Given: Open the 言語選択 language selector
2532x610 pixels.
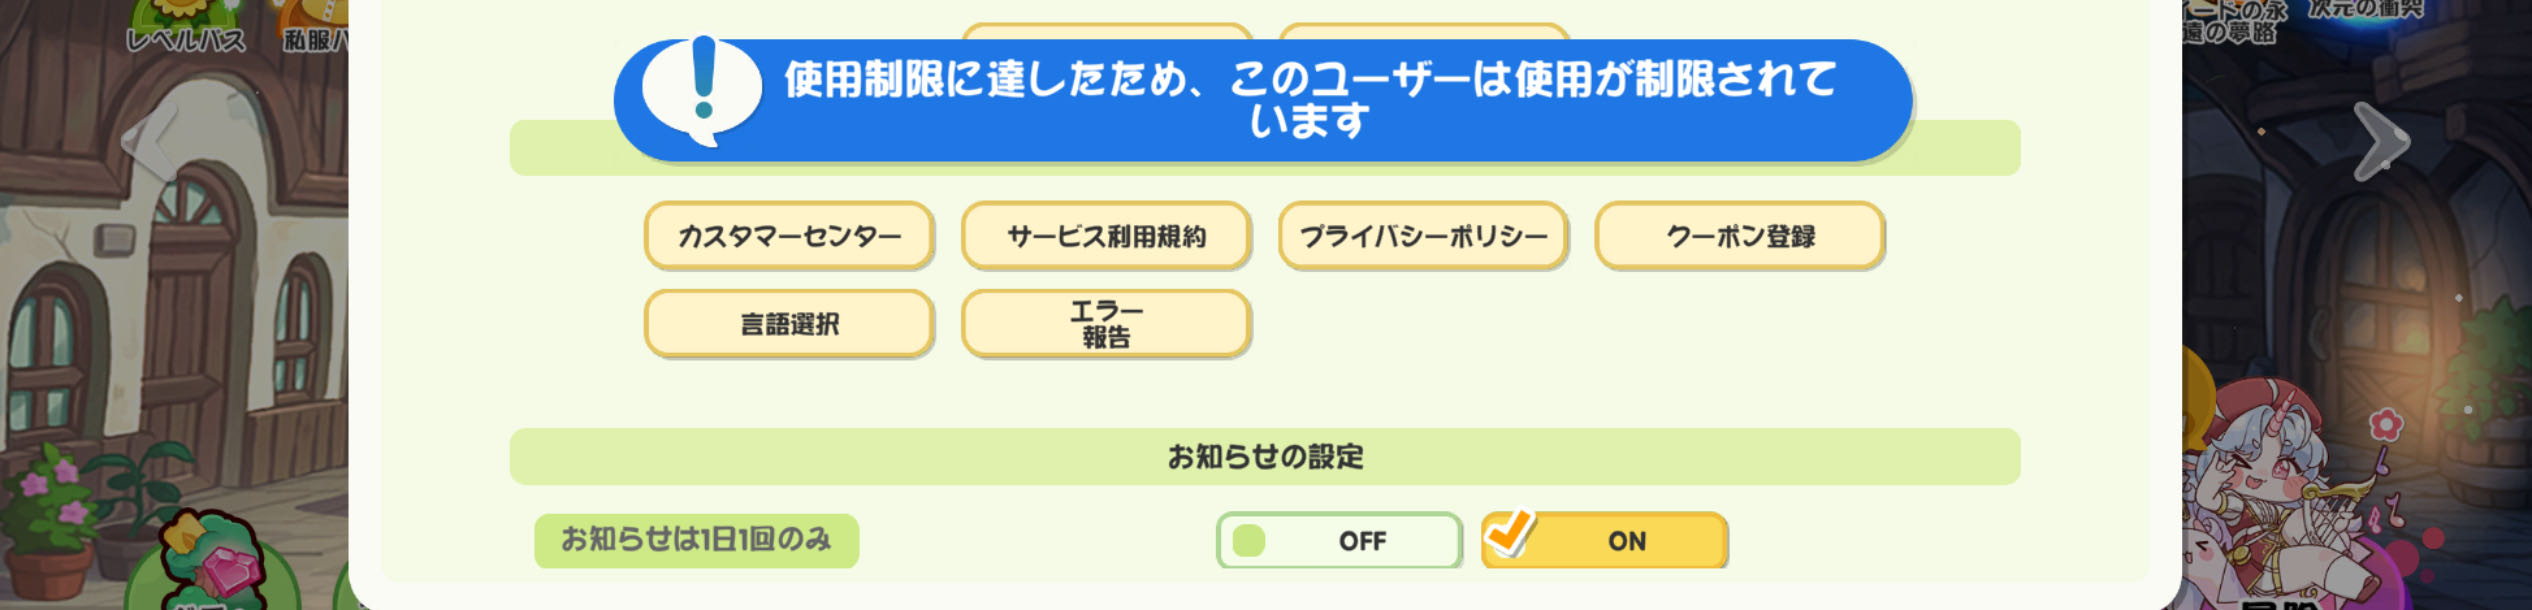Looking at the screenshot, I should pyautogui.click(x=789, y=325).
